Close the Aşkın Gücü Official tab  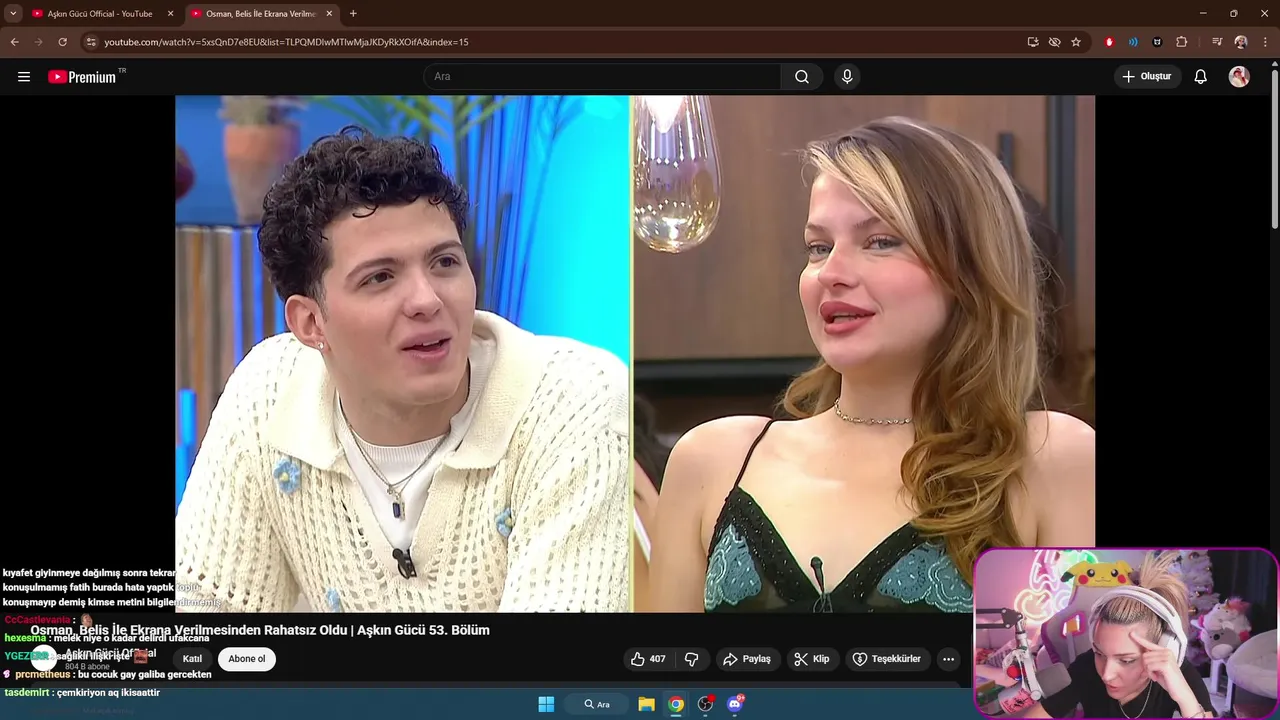click(170, 14)
